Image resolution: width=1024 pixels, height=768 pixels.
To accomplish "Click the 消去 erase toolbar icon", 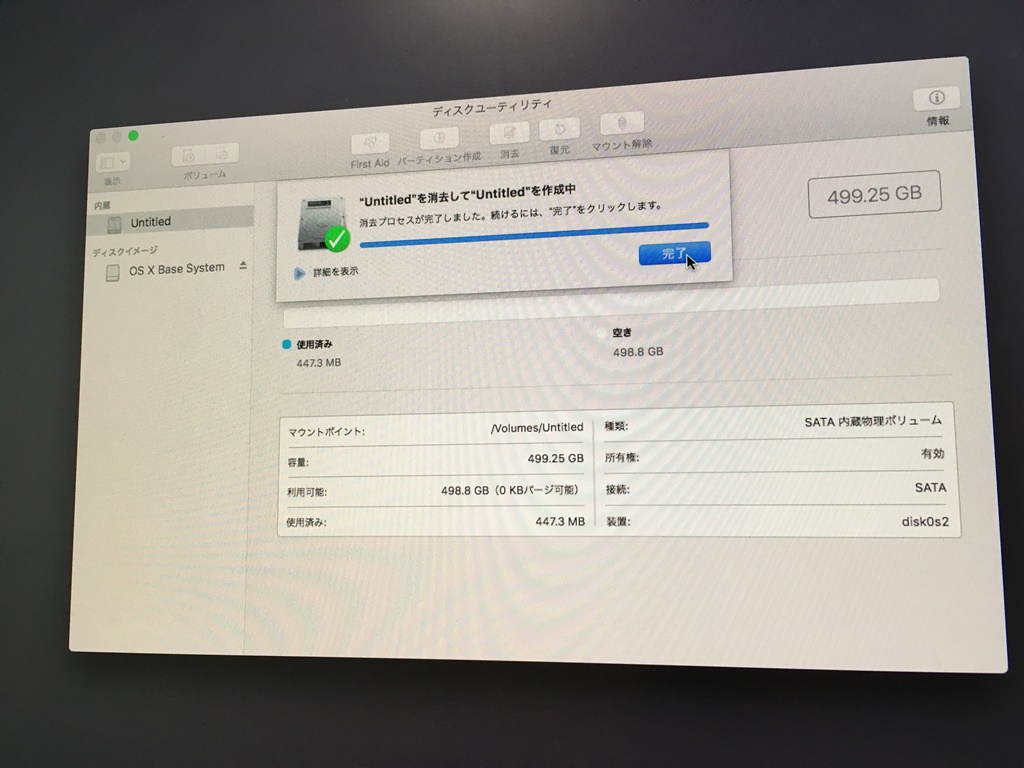I will coord(509,133).
